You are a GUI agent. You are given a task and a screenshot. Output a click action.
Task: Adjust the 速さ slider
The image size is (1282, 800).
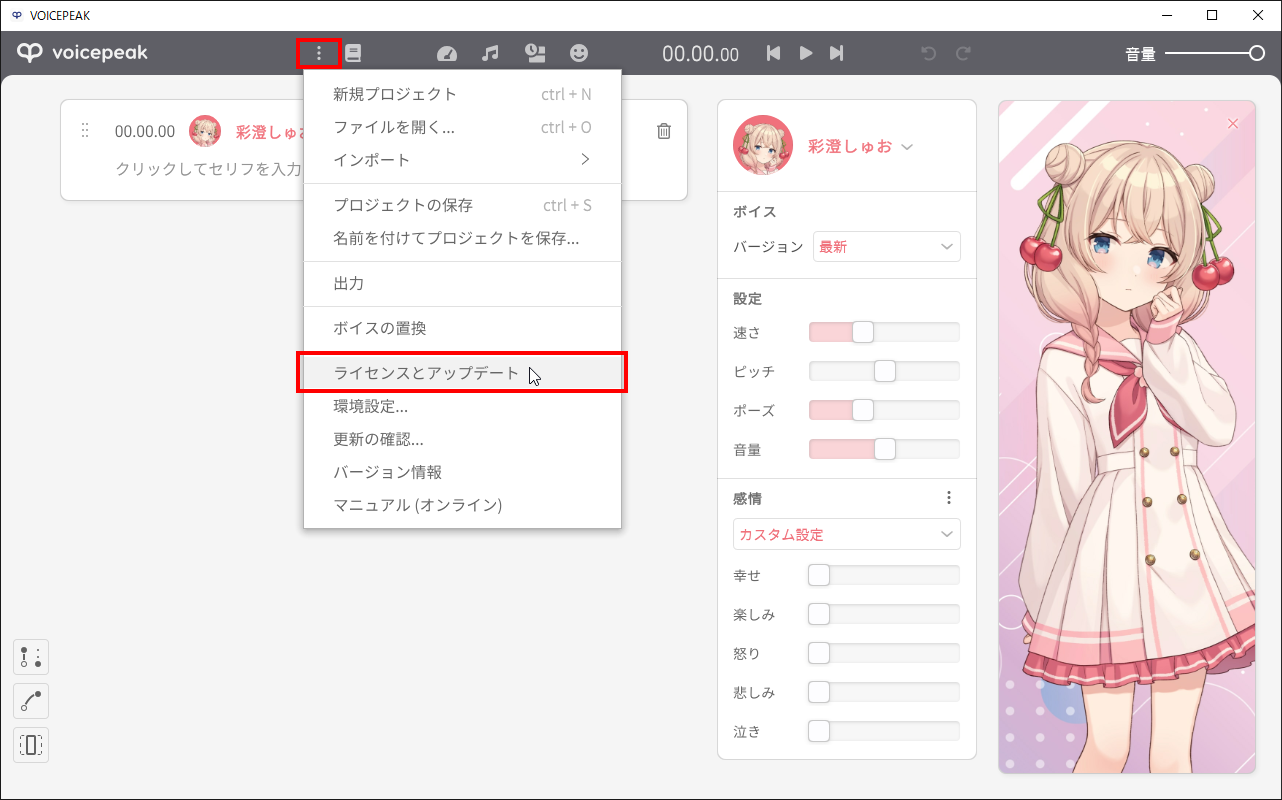tap(884, 332)
